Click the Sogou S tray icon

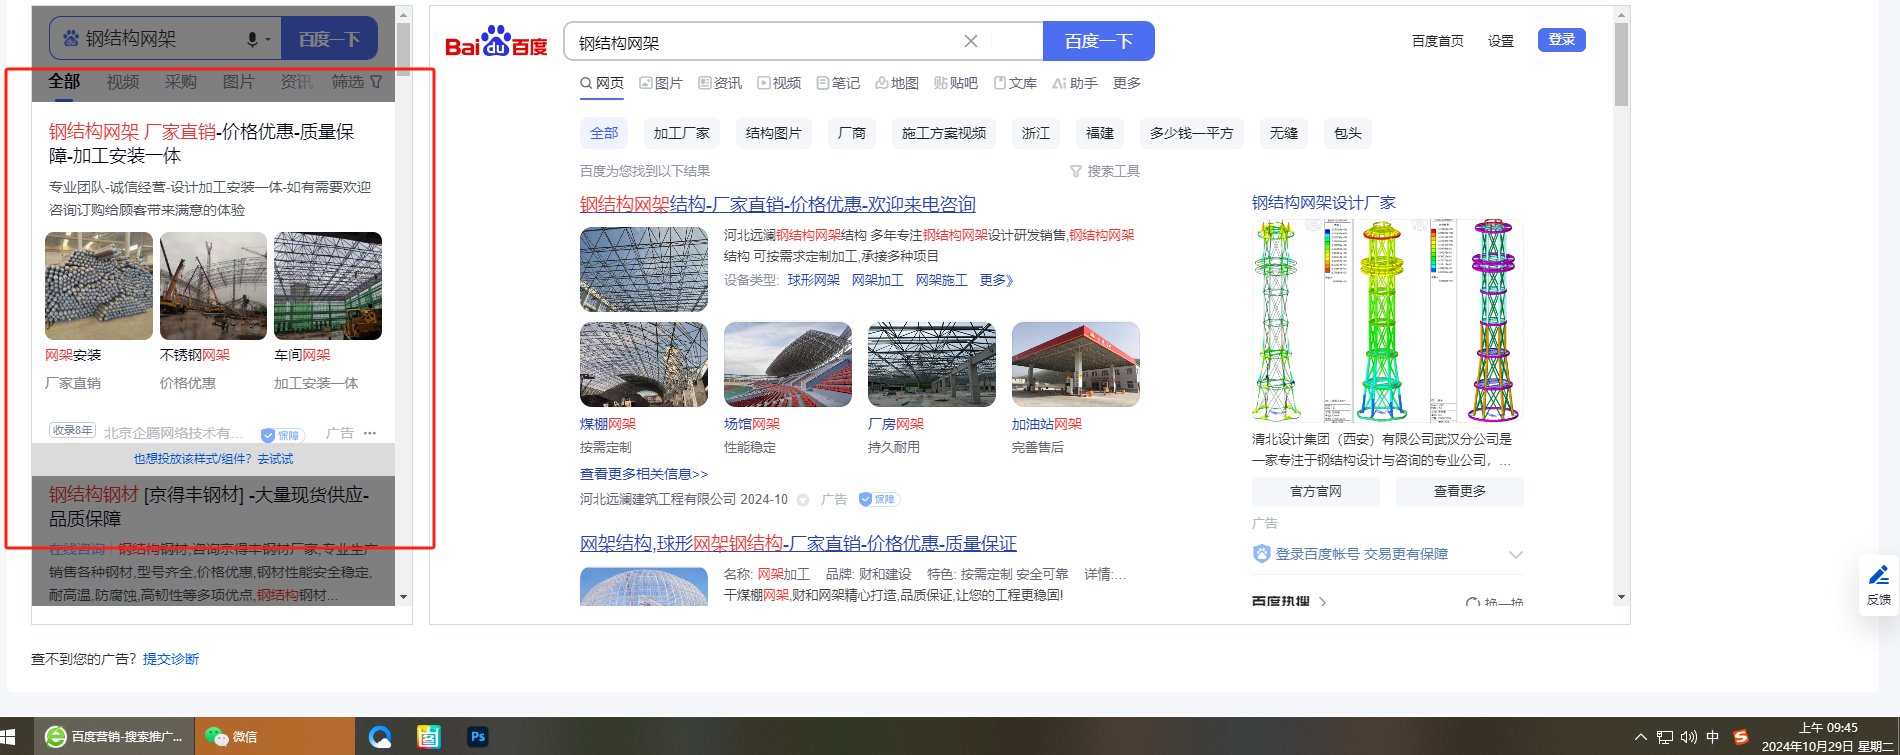click(x=1741, y=737)
